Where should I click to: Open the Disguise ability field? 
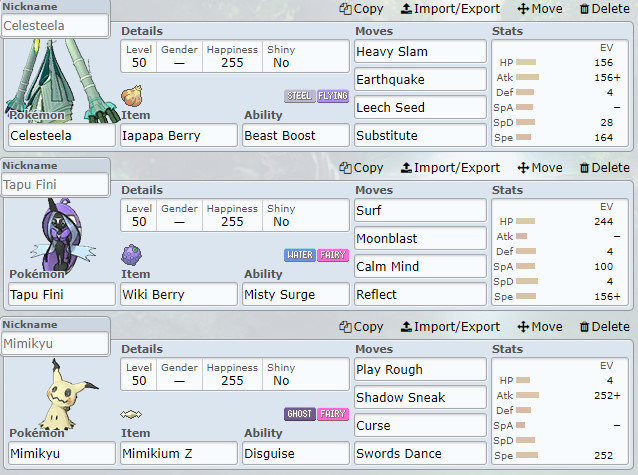click(296, 453)
